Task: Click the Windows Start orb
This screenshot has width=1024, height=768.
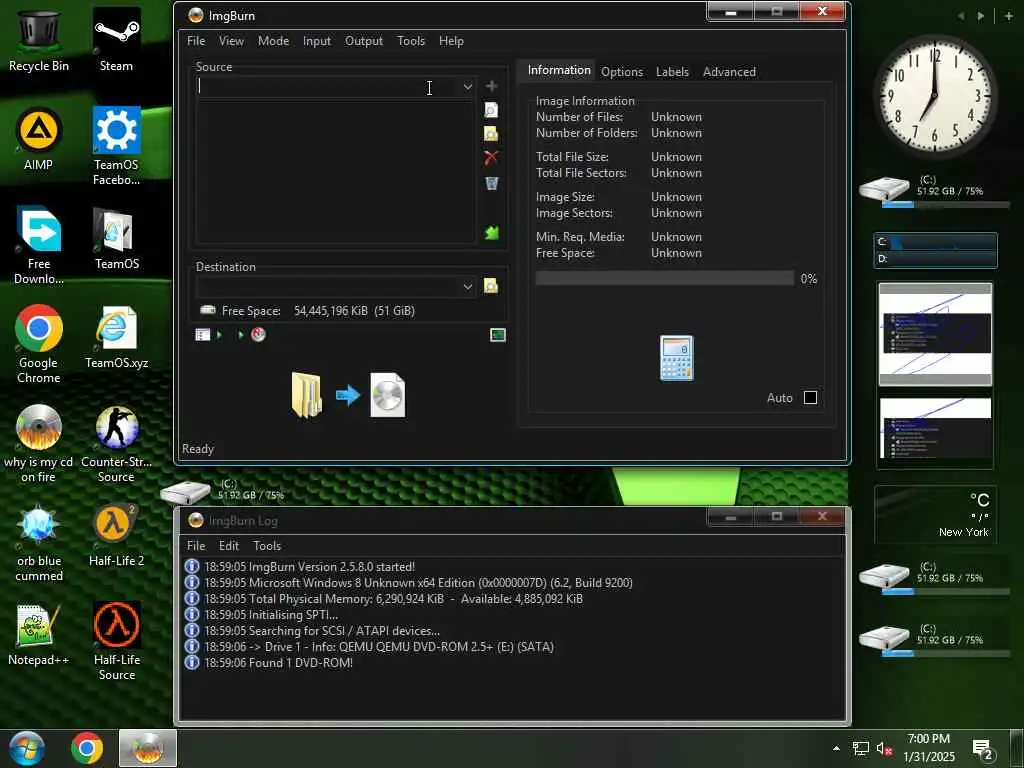Action: click(27, 748)
